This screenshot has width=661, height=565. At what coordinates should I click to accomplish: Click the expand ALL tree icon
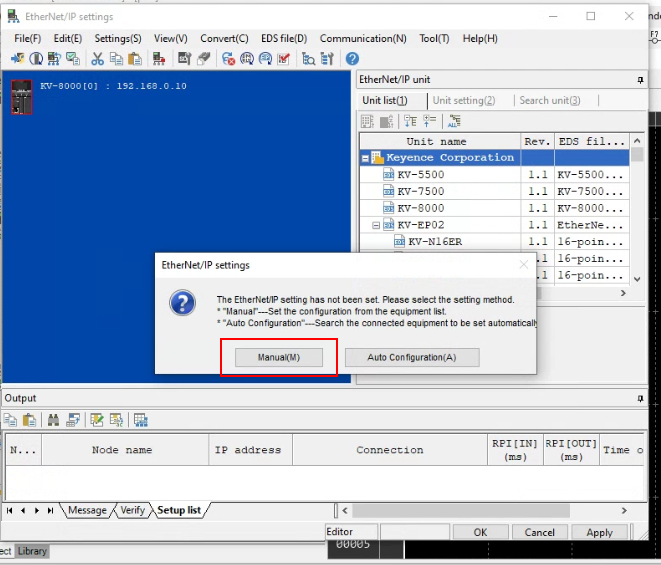click(x=454, y=121)
